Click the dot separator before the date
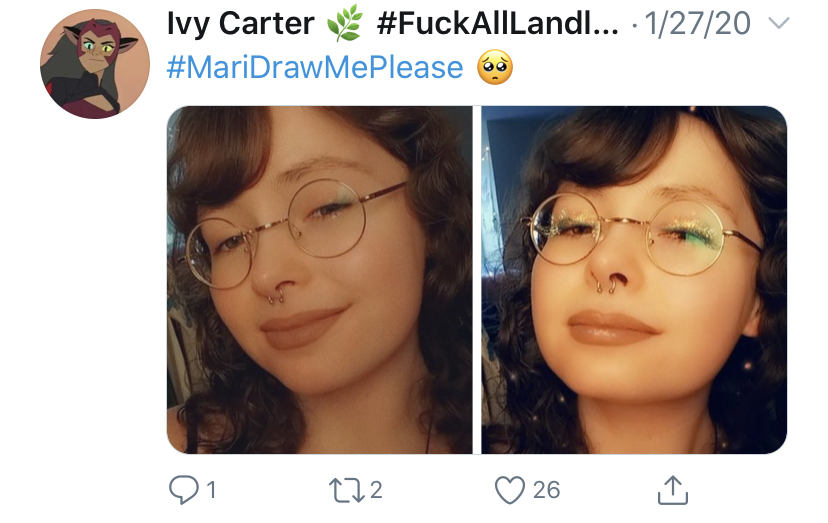This screenshot has height=523, width=828. click(x=634, y=27)
